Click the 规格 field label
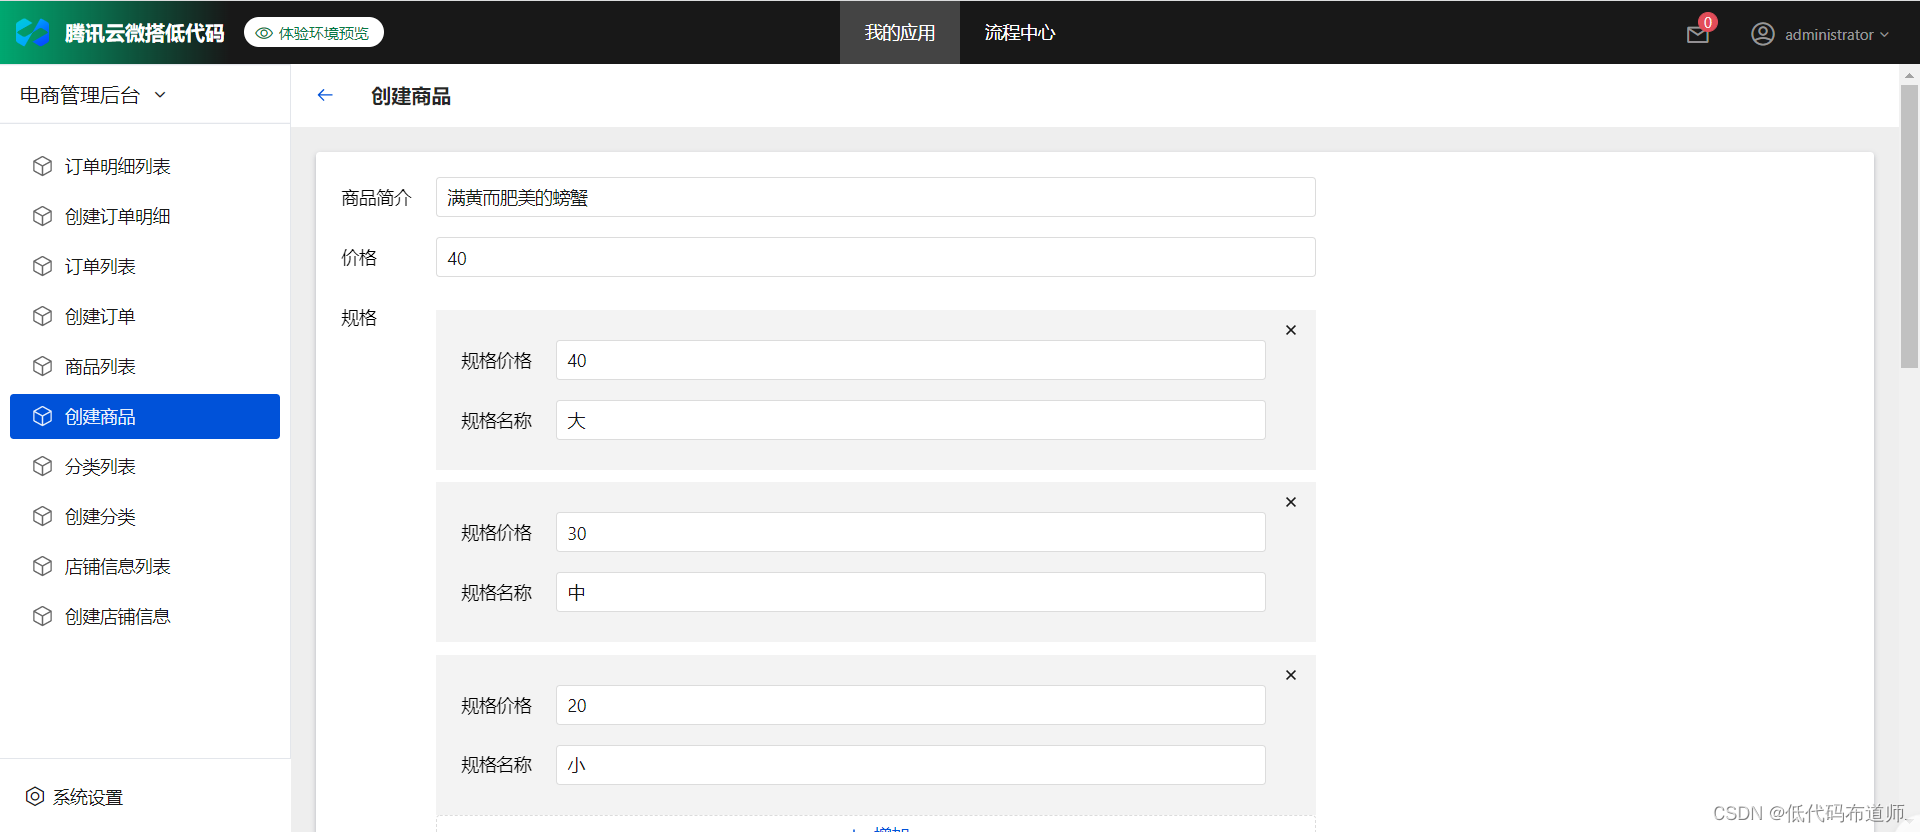 pyautogui.click(x=359, y=318)
